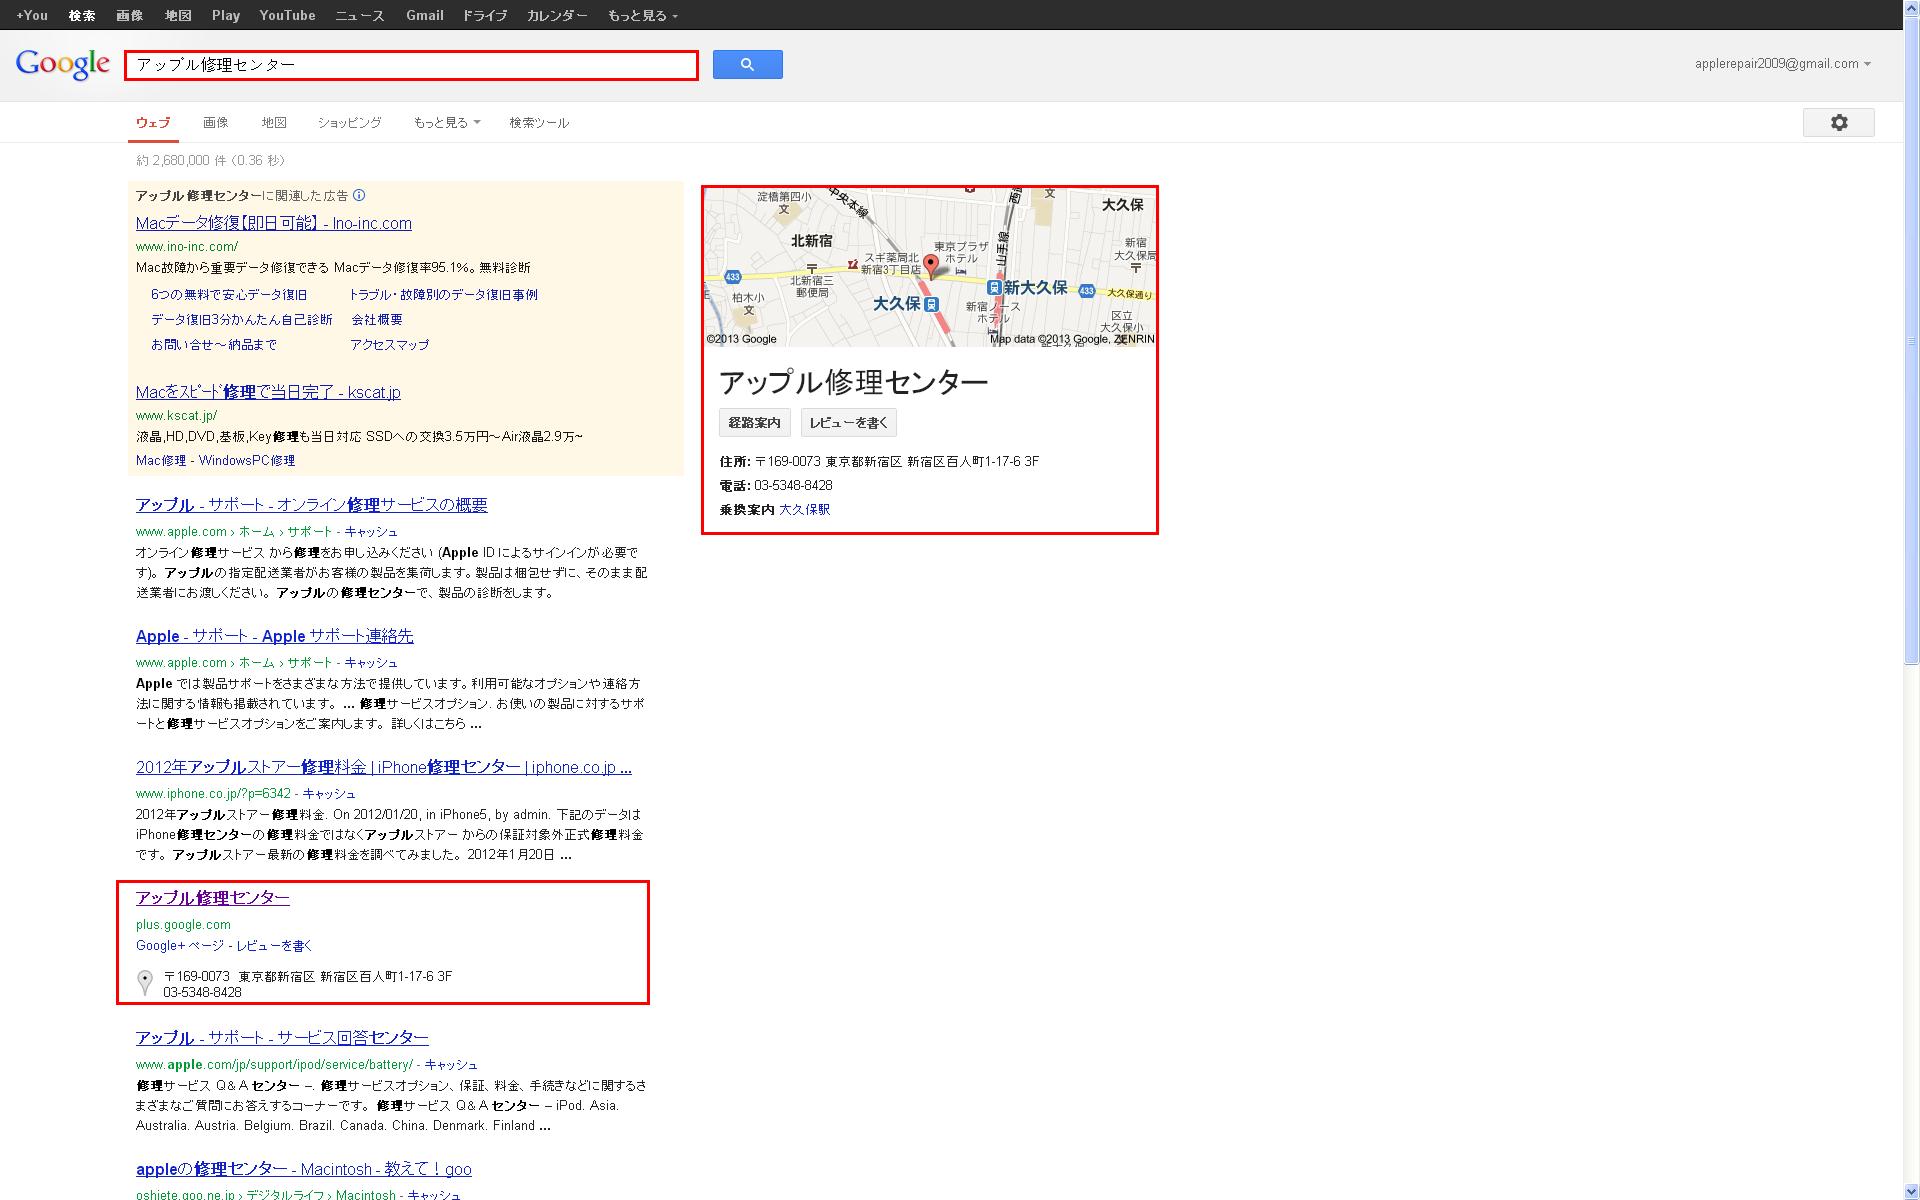The width and height of the screenshot is (1920, 1200).
Task: Click the place panel title アップル修理センター
Action: pos(854,382)
